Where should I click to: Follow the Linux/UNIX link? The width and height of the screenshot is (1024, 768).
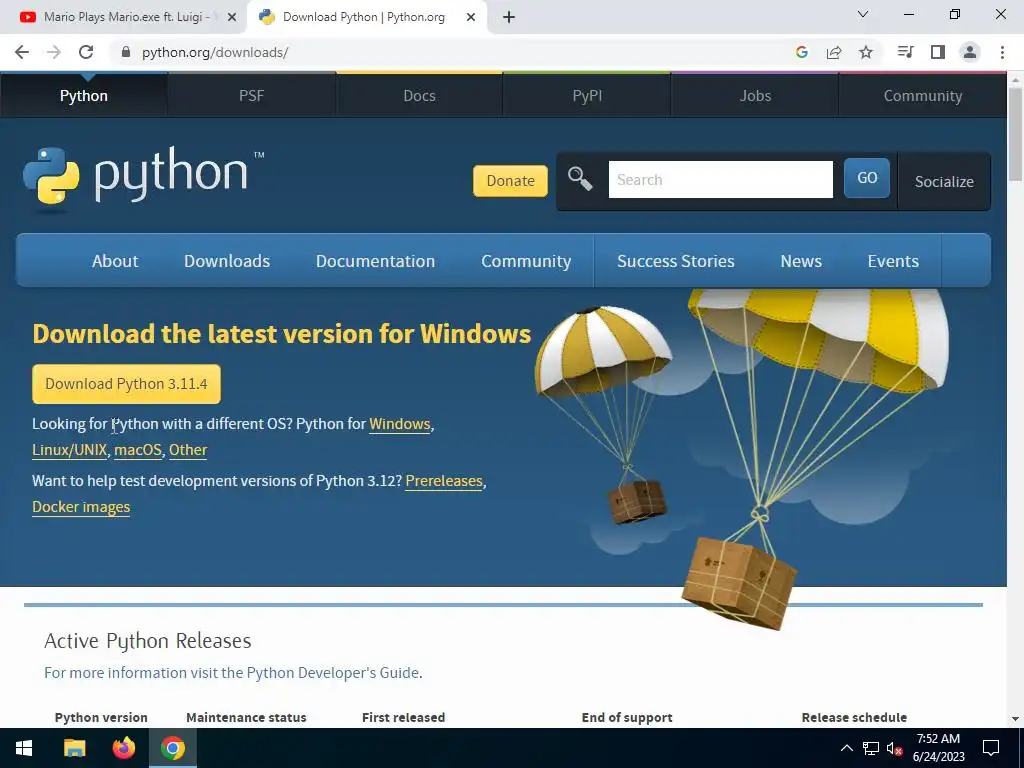tap(69, 450)
